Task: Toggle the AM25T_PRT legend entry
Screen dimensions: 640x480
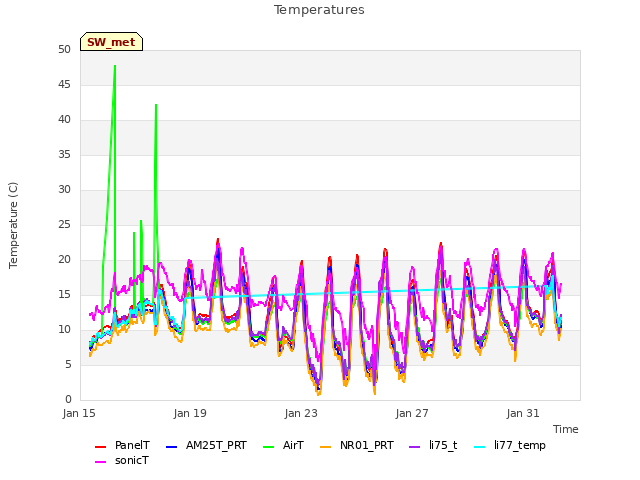Action: point(207,445)
